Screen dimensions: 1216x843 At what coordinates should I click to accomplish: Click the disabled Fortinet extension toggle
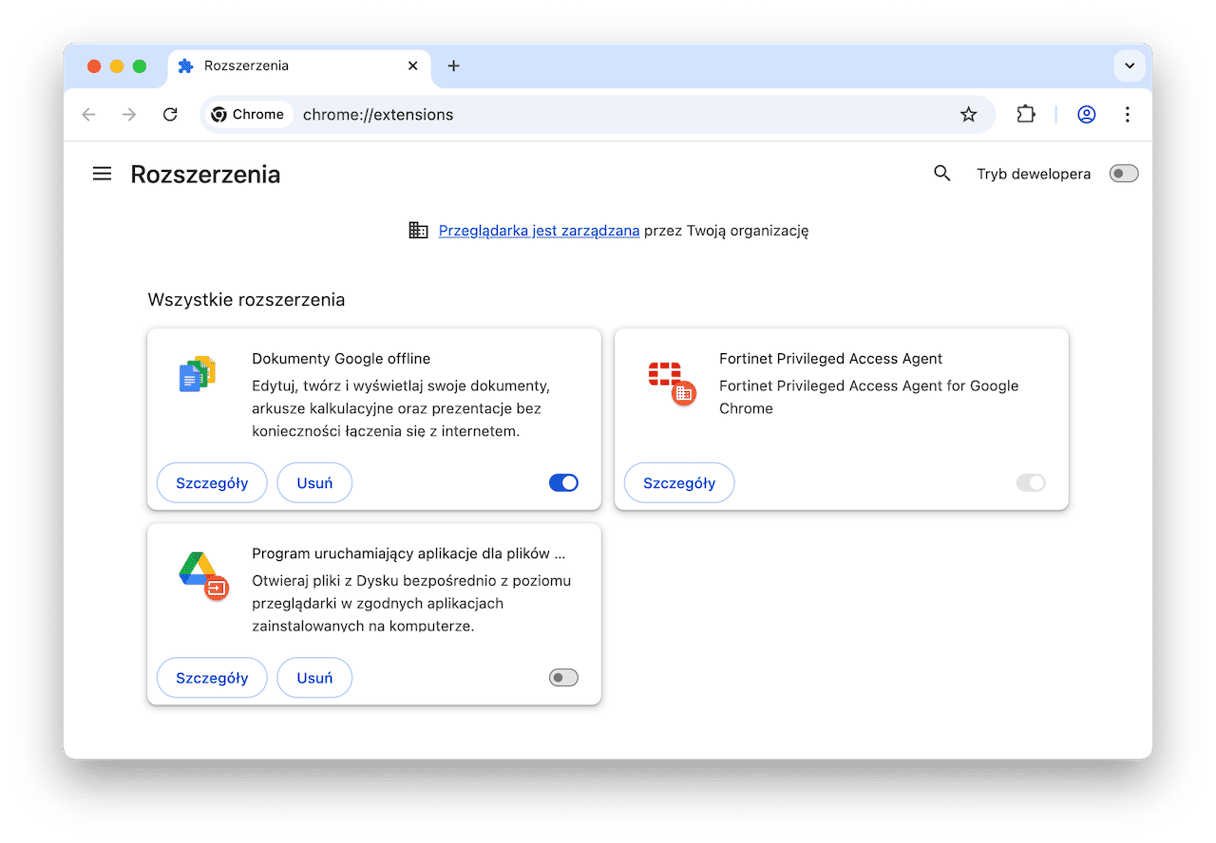click(1031, 483)
